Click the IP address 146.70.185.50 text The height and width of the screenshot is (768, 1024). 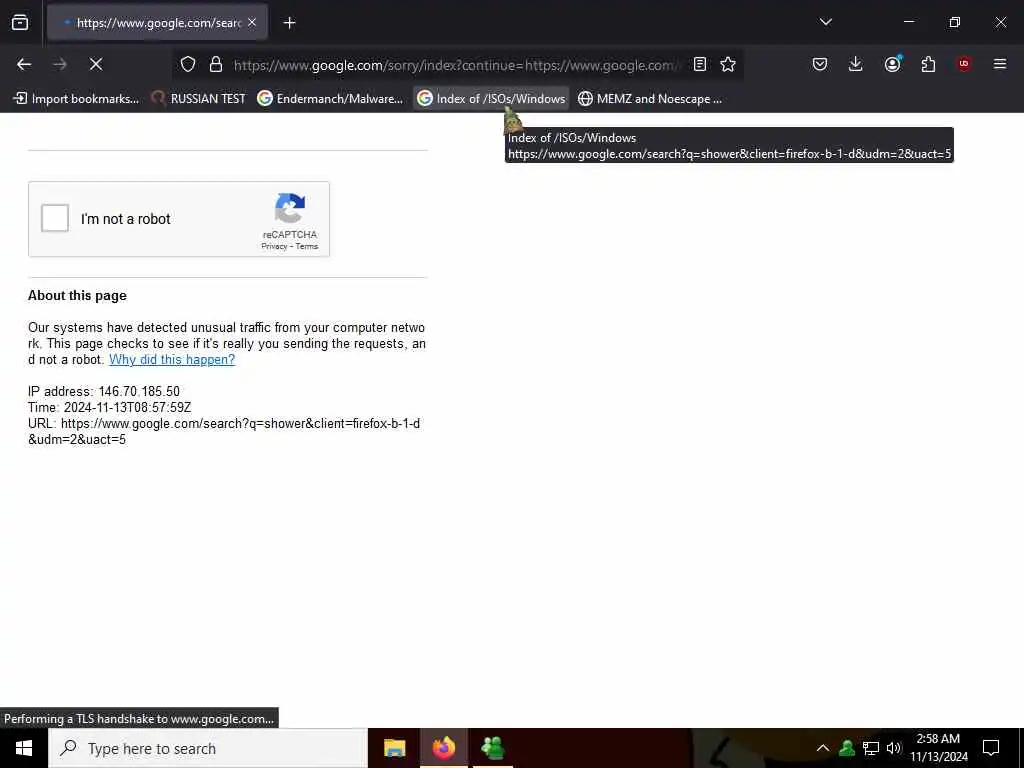(104, 391)
